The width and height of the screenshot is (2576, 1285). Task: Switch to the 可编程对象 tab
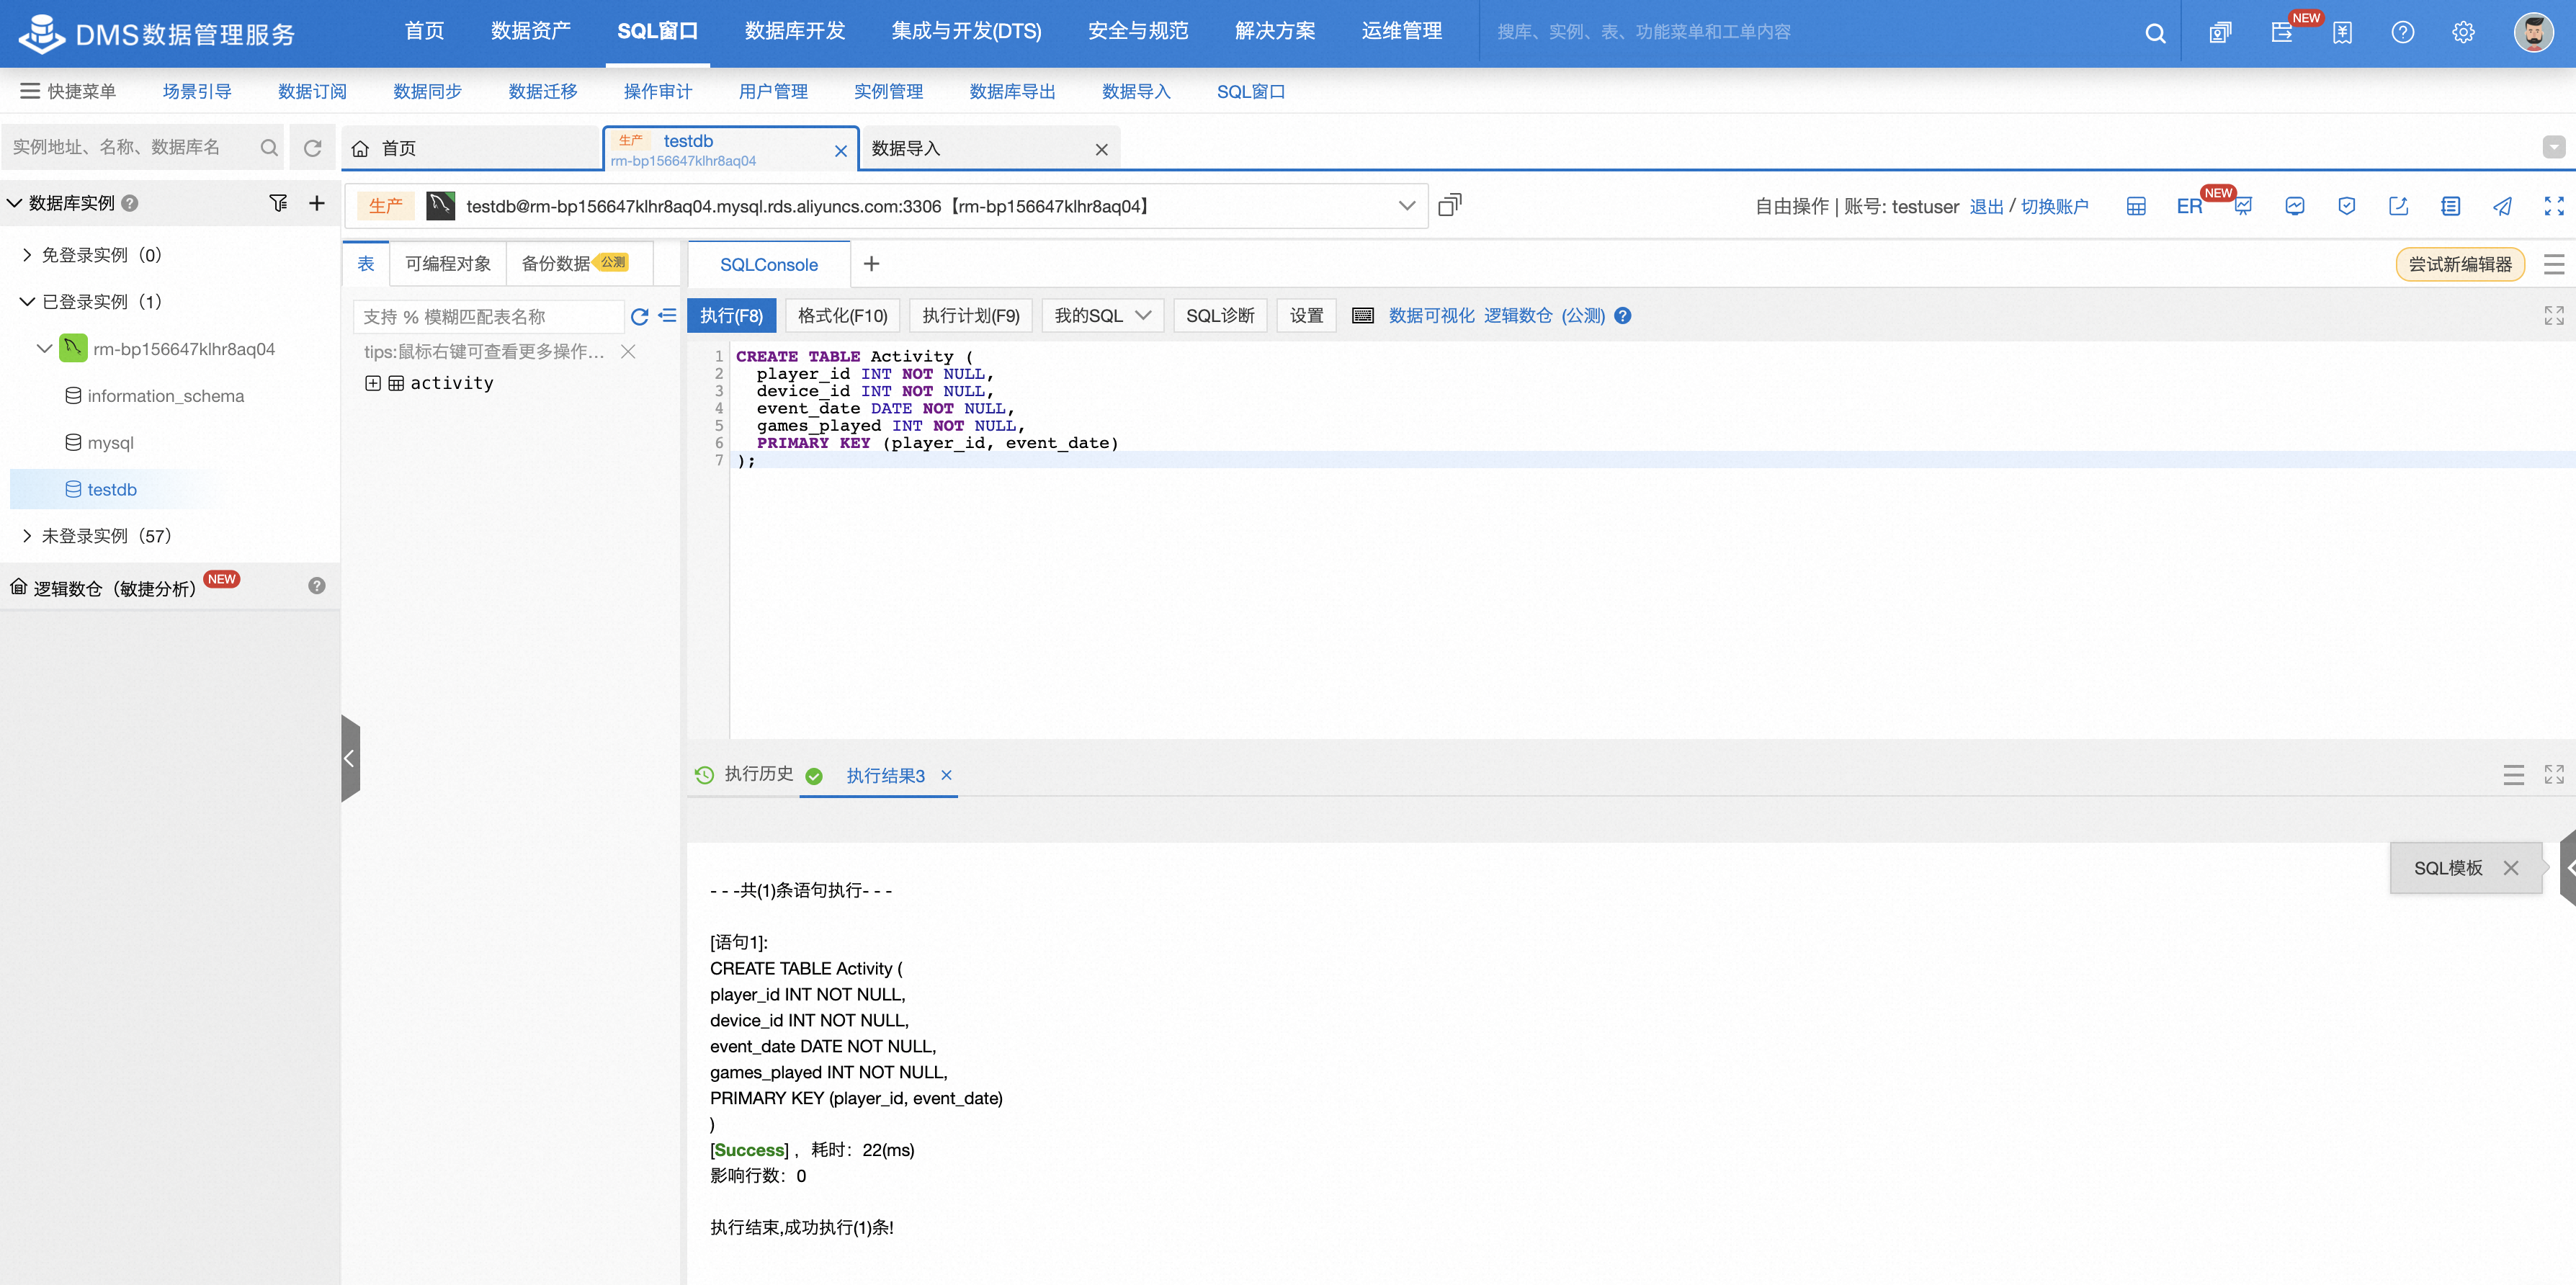point(448,264)
